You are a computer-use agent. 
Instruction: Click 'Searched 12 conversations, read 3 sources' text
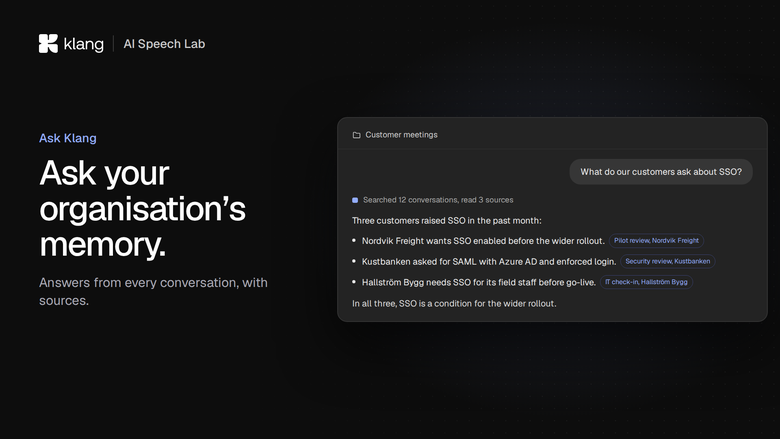point(438,200)
